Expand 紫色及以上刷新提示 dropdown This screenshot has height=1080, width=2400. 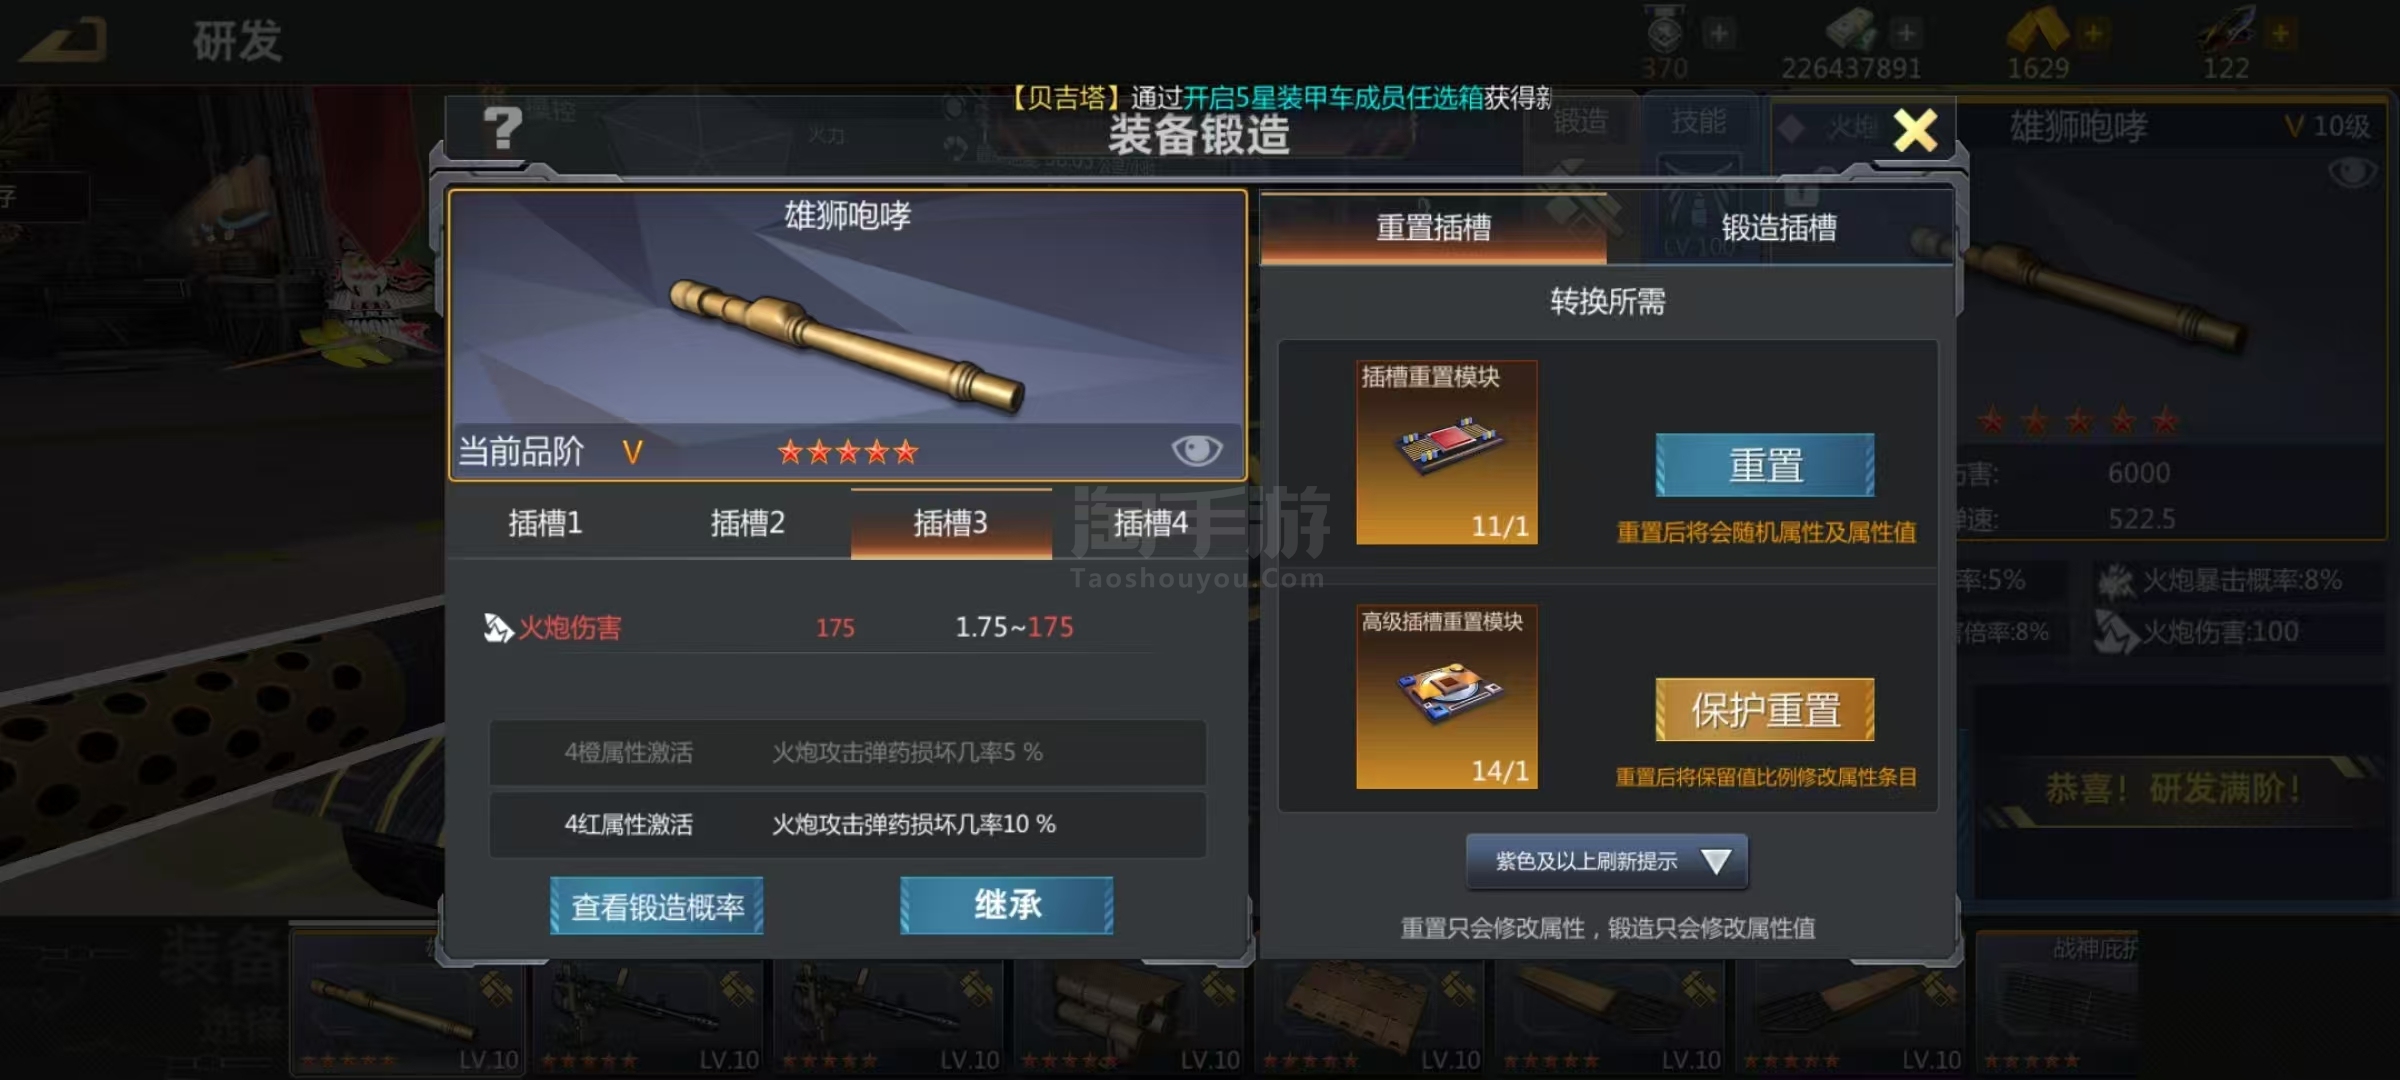pyautogui.click(x=1607, y=861)
